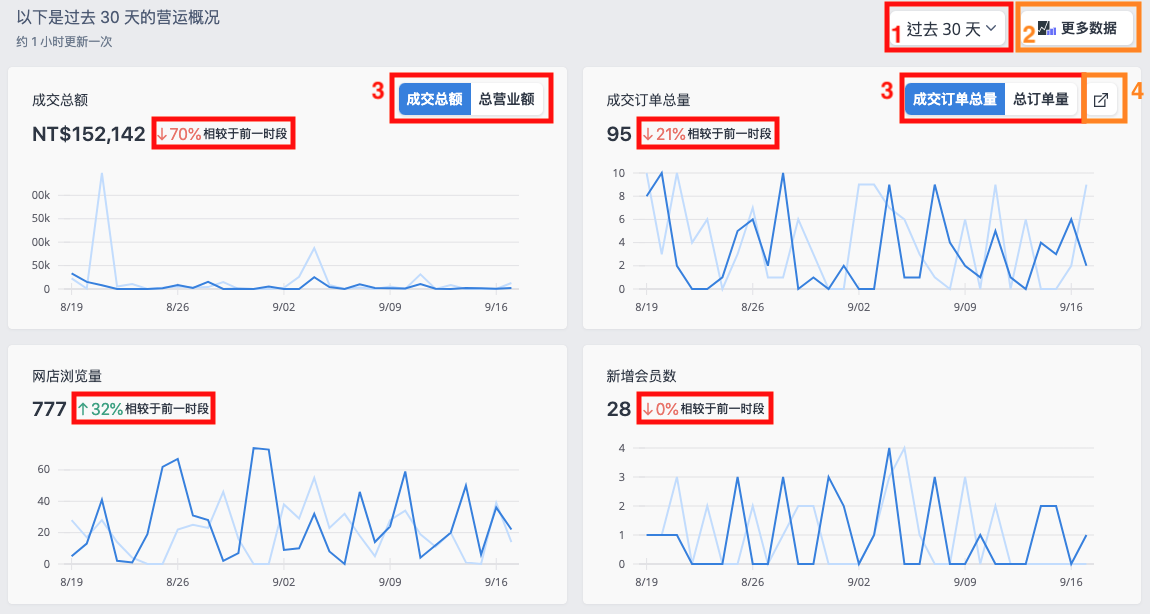Click the 95 order count value

pyautogui.click(x=619, y=134)
